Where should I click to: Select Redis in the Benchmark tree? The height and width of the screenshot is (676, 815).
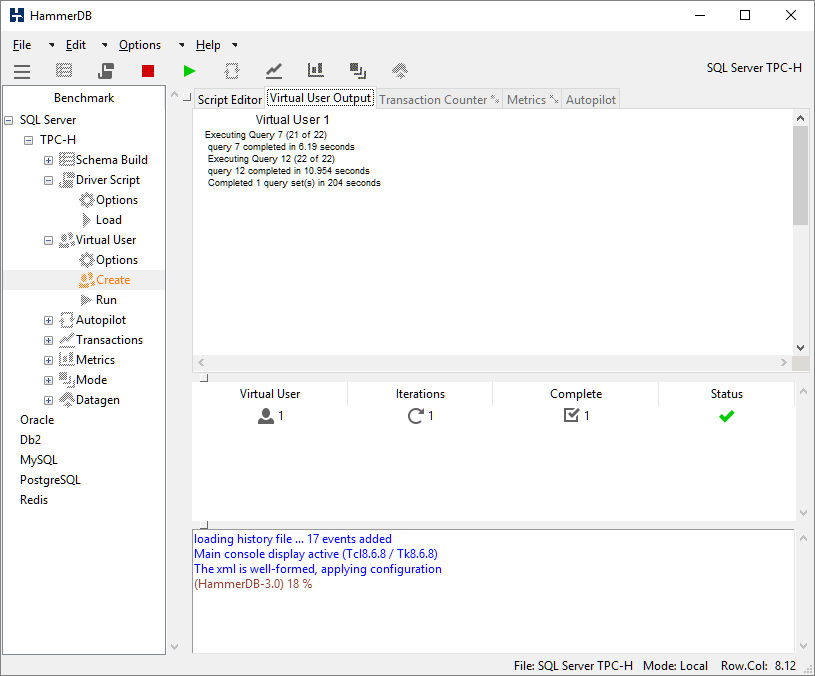[x=34, y=500]
